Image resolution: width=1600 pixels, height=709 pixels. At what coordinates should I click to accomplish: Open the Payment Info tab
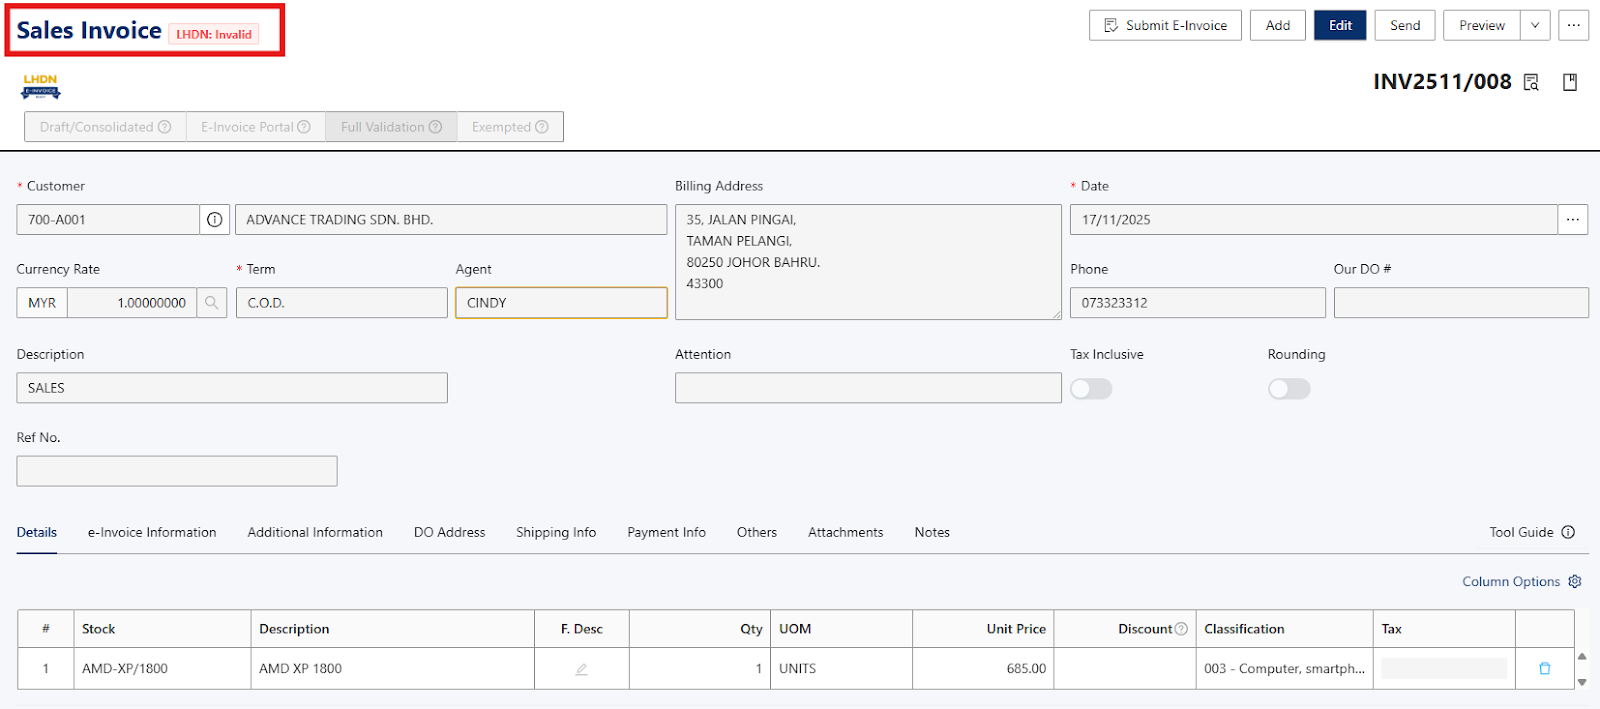(666, 533)
